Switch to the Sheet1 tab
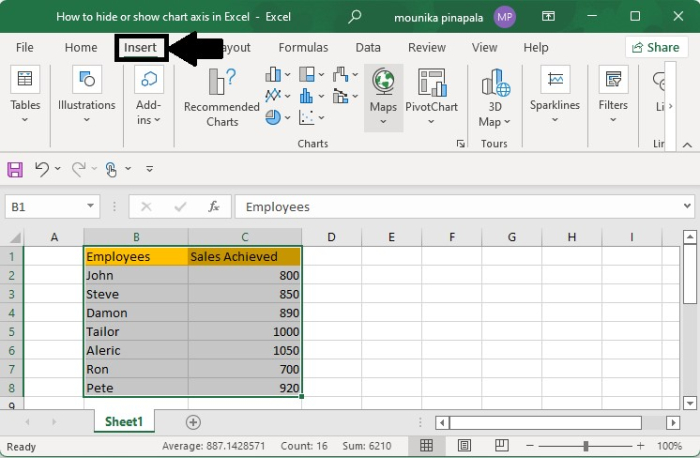The width and height of the screenshot is (700, 458). (124, 422)
